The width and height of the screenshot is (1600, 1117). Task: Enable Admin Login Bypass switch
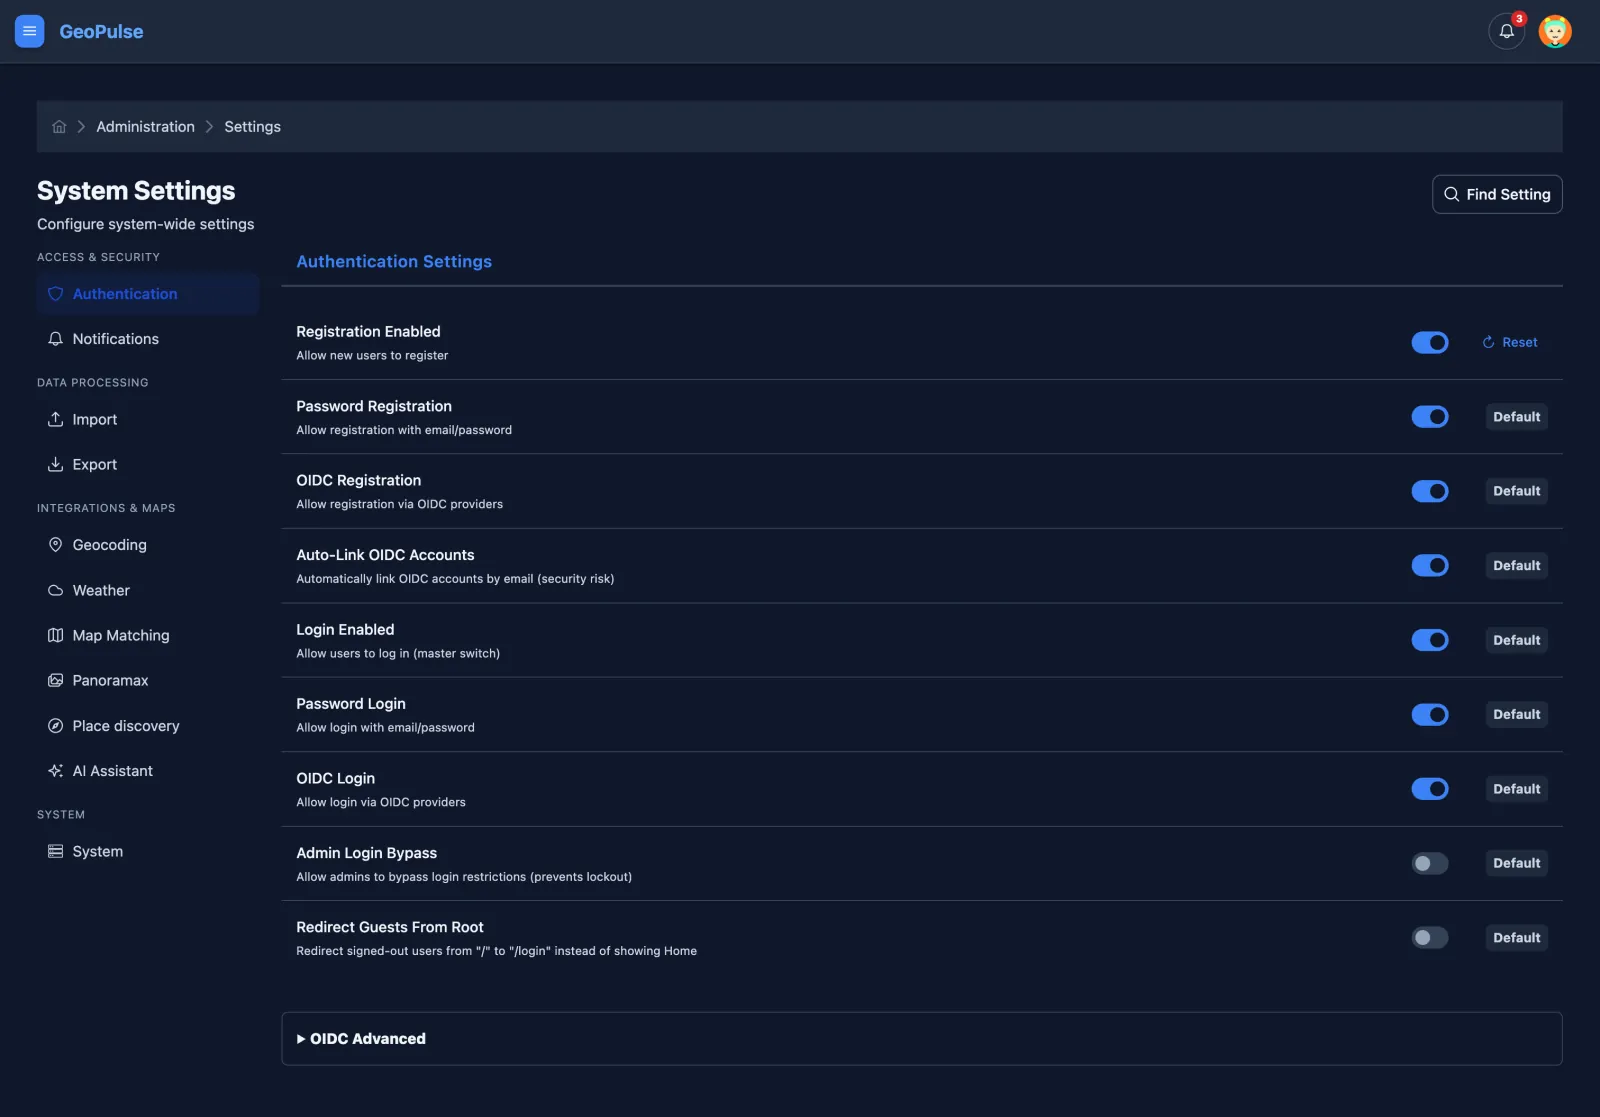[x=1430, y=863]
